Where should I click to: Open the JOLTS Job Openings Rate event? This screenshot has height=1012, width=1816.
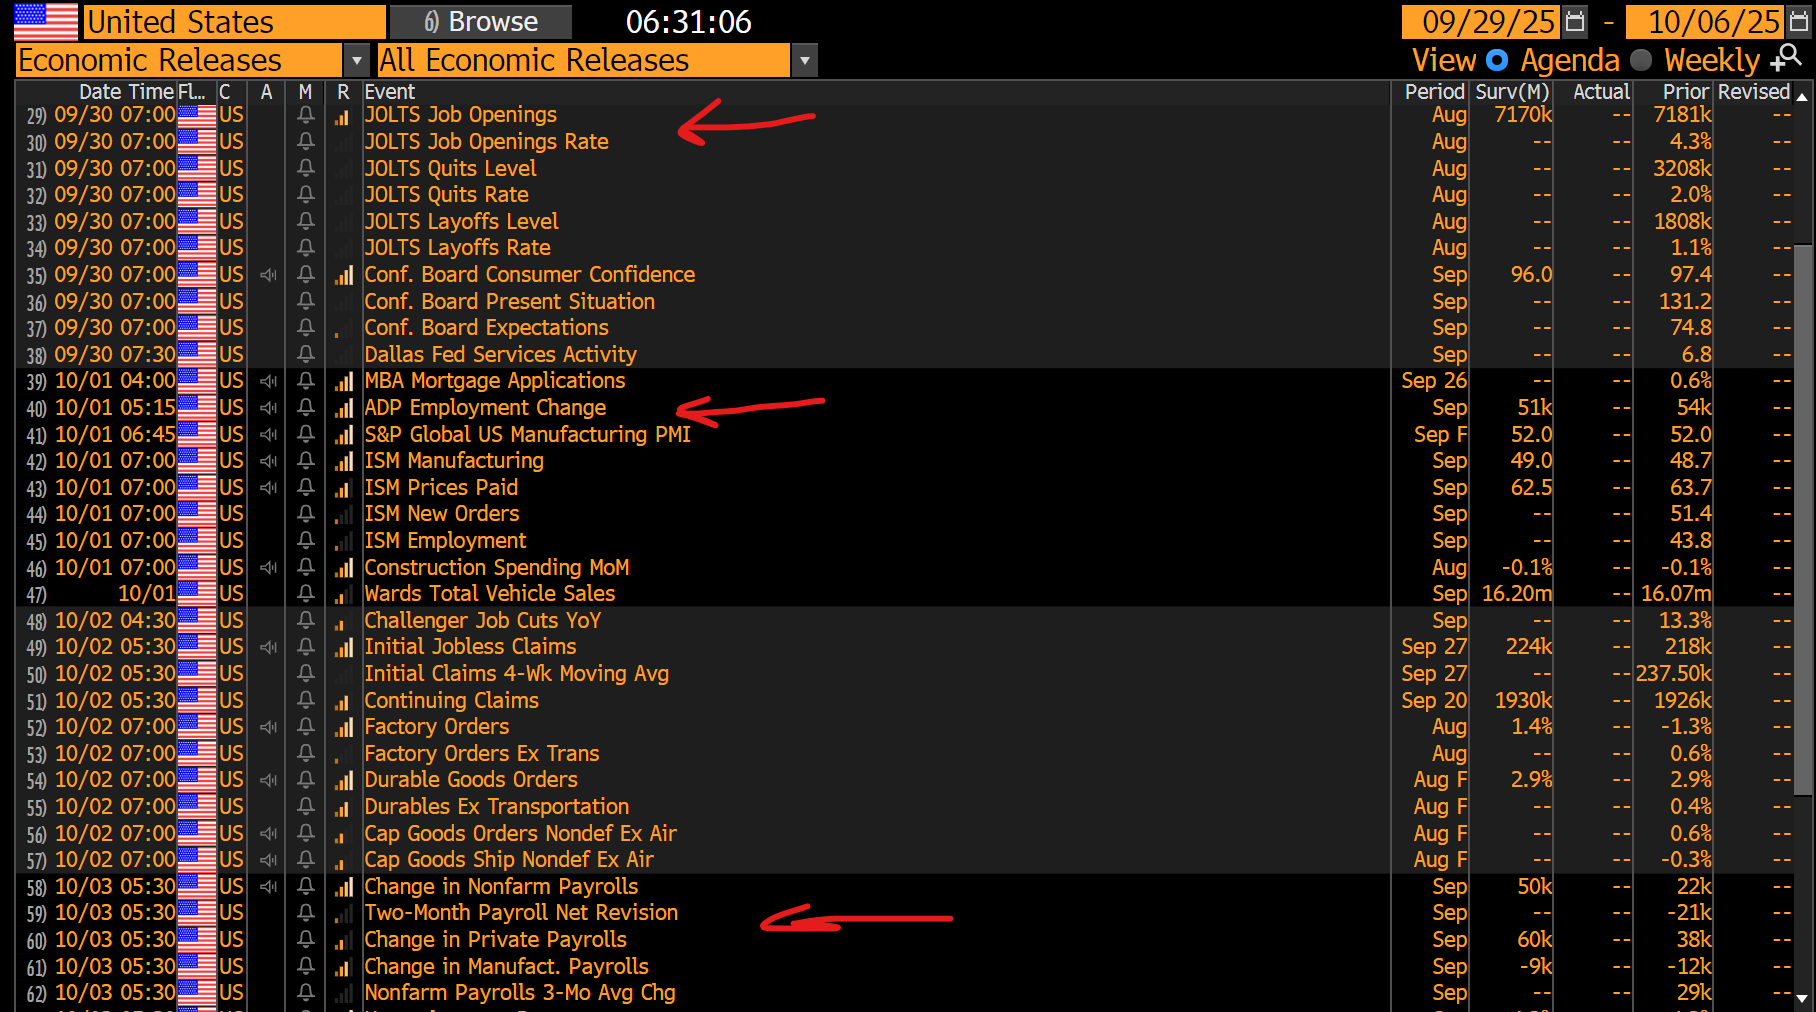(x=486, y=142)
